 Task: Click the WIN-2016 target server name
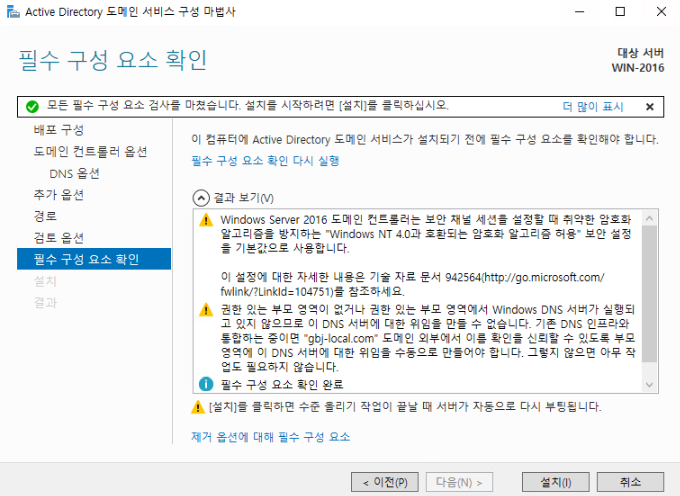[x=638, y=68]
